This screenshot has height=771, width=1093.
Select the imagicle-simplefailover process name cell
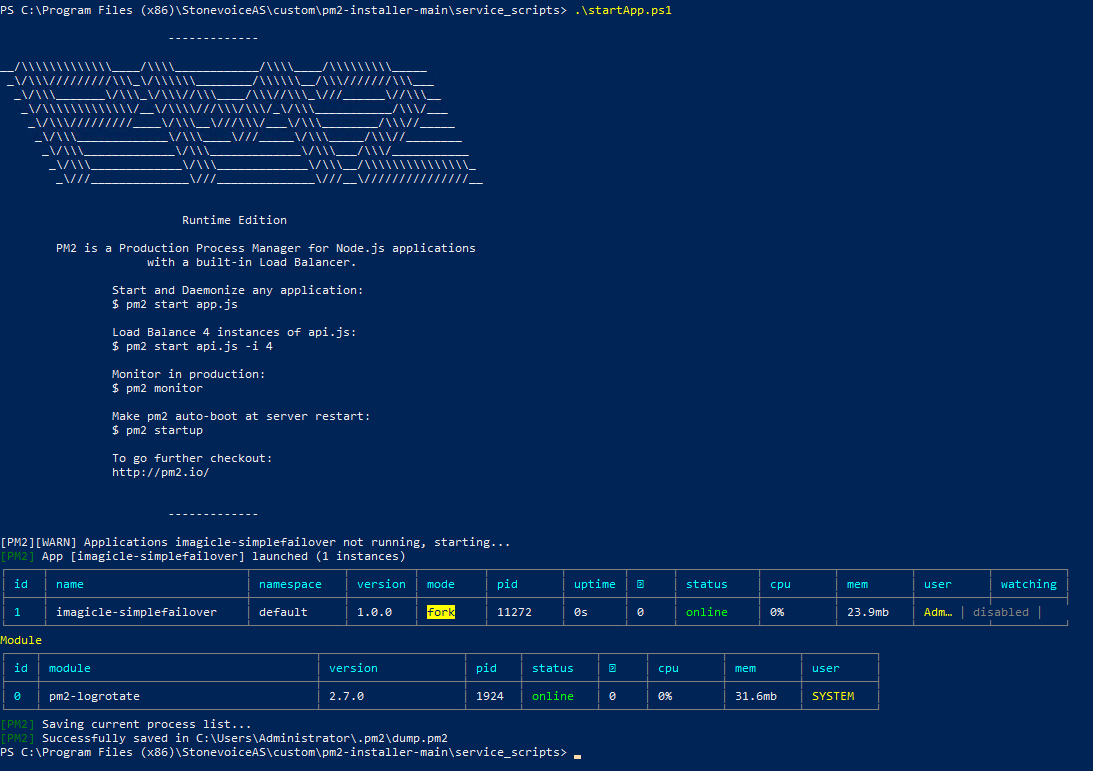tap(136, 612)
